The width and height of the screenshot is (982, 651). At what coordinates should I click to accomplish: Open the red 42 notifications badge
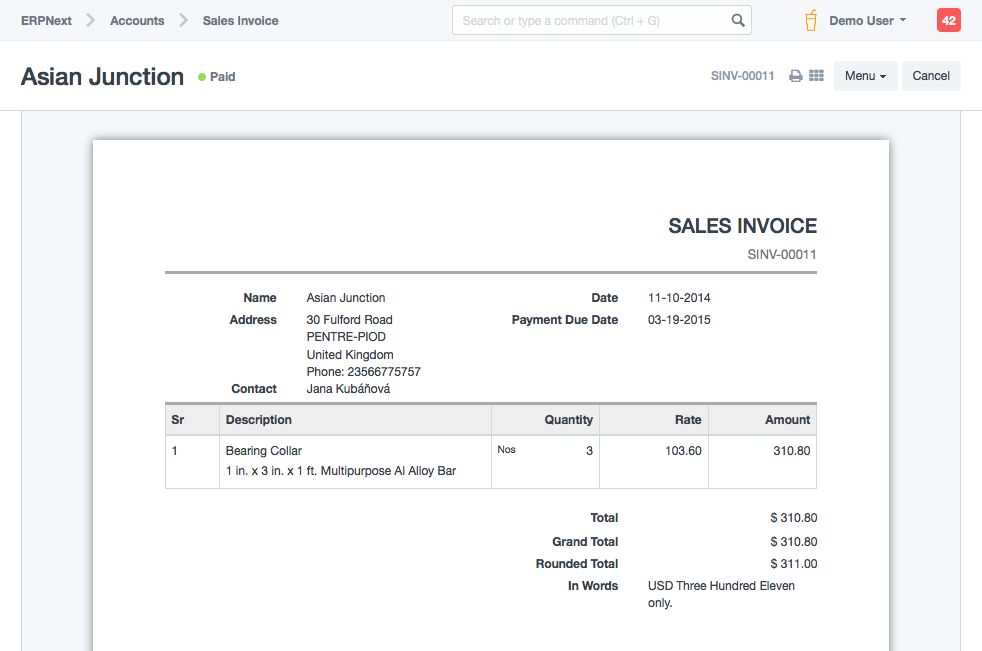(948, 20)
